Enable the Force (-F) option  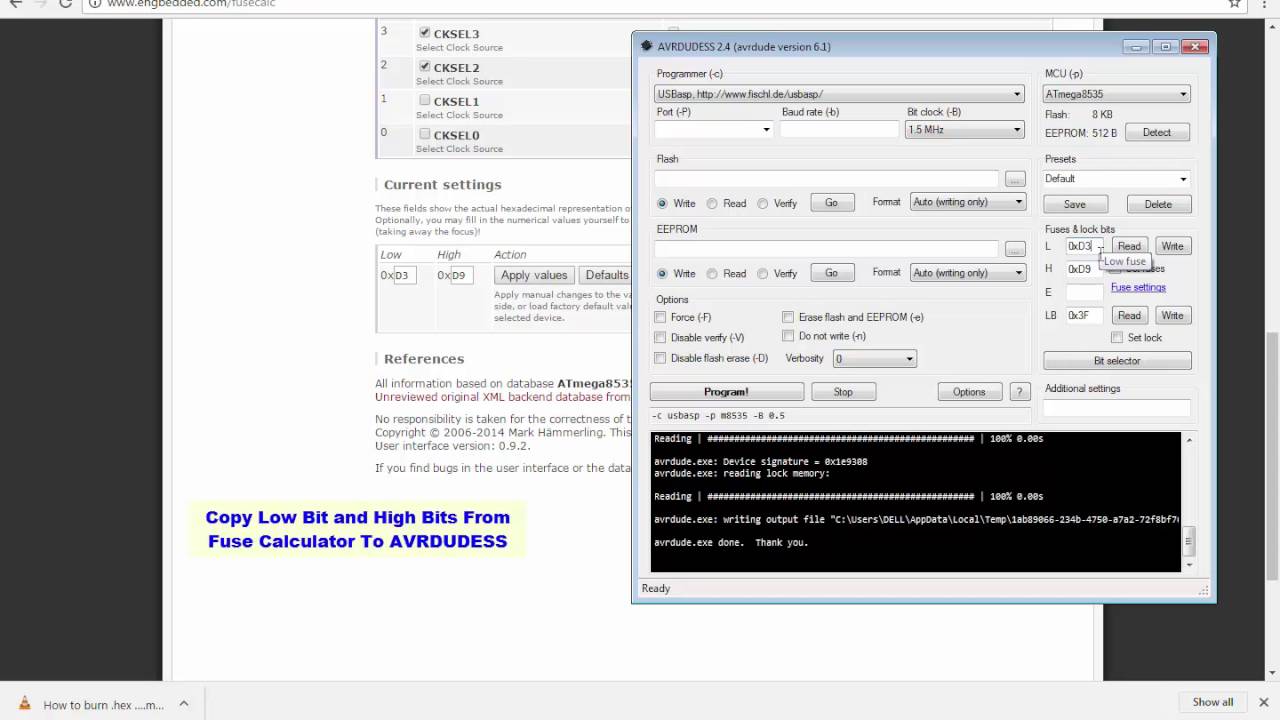[660, 317]
